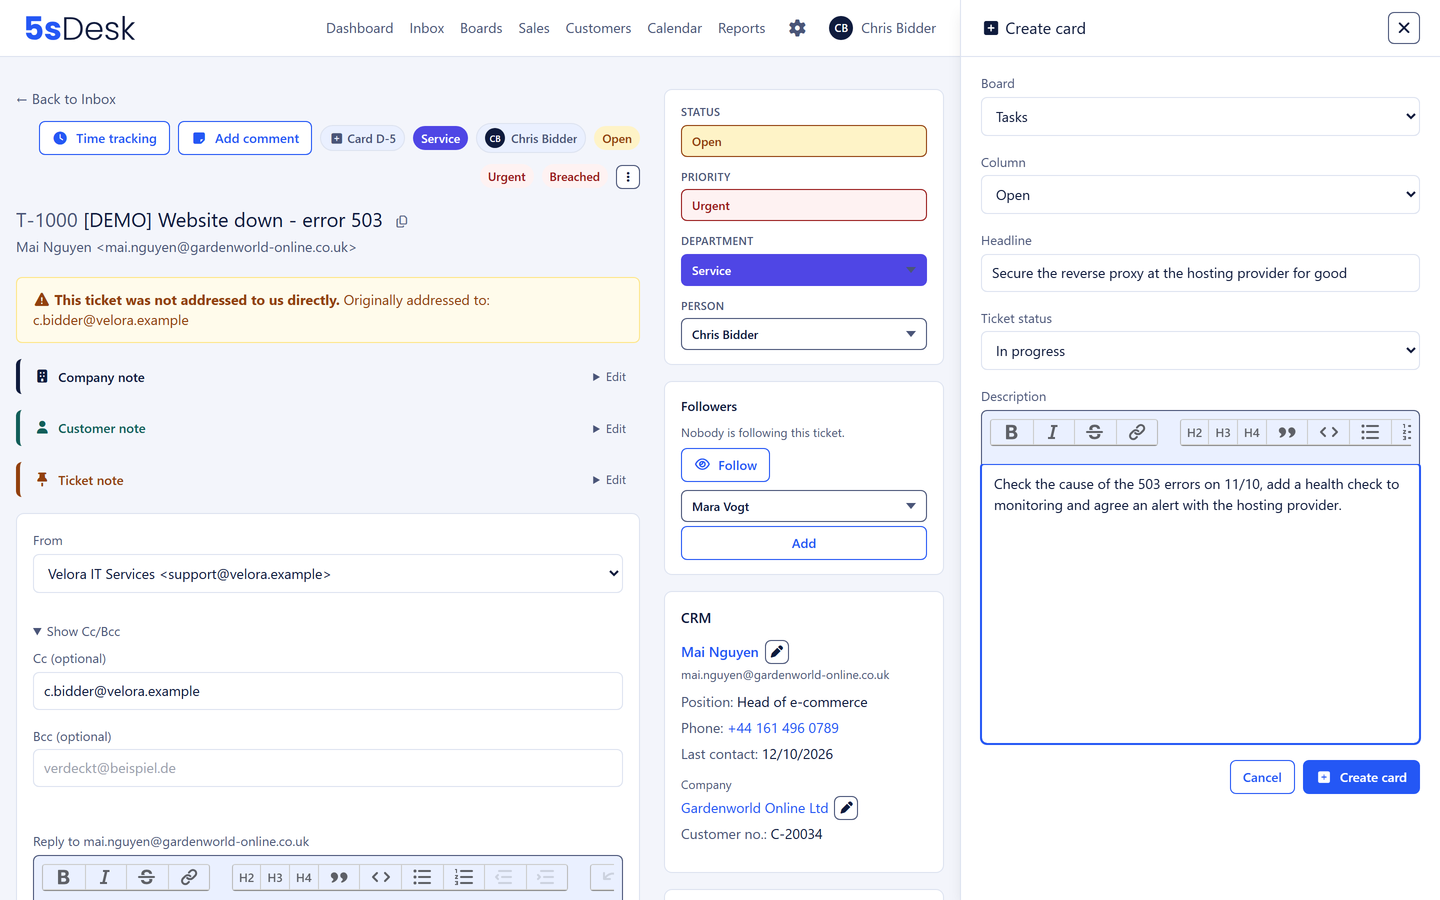Screen dimensions: 1440x900
Task: Cancel the card creation
Action: tap(1262, 777)
